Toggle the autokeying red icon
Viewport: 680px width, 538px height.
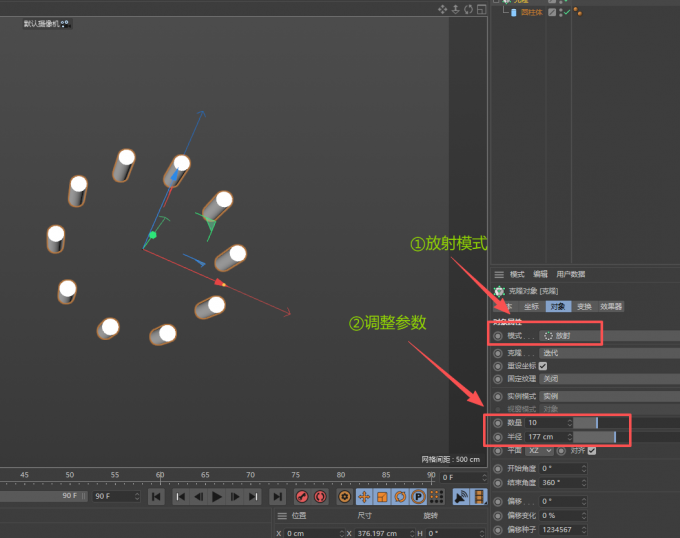pos(320,497)
